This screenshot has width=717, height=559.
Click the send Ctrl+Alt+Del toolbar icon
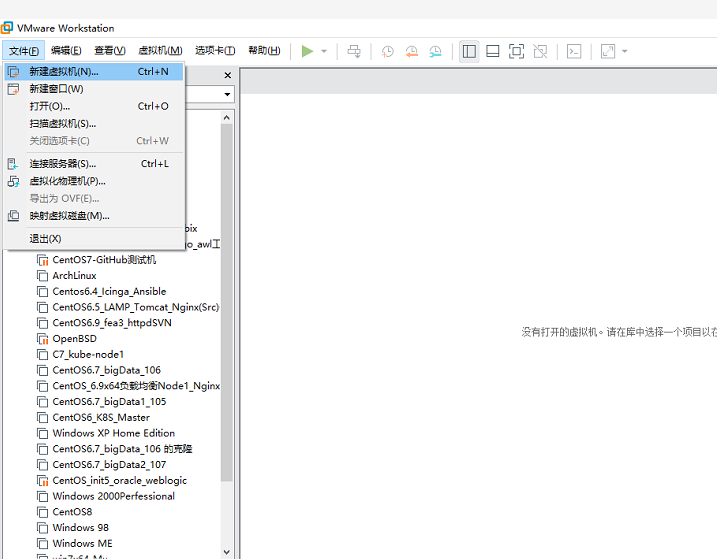pos(354,51)
